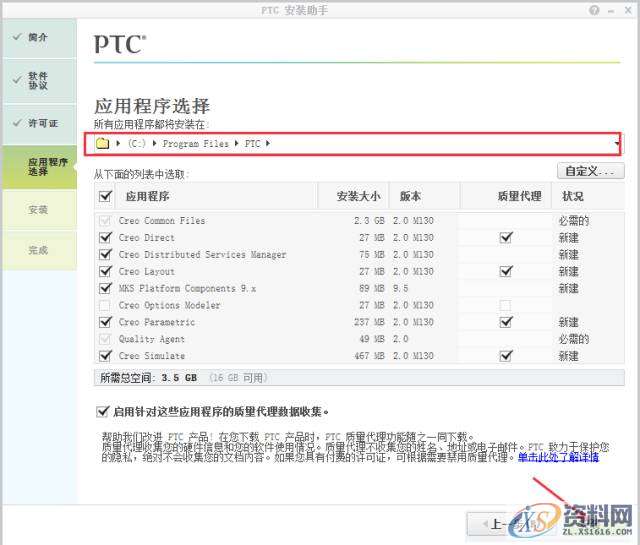Select the 安装 step in sidebar
This screenshot has width=640, height=545.
tap(39, 210)
